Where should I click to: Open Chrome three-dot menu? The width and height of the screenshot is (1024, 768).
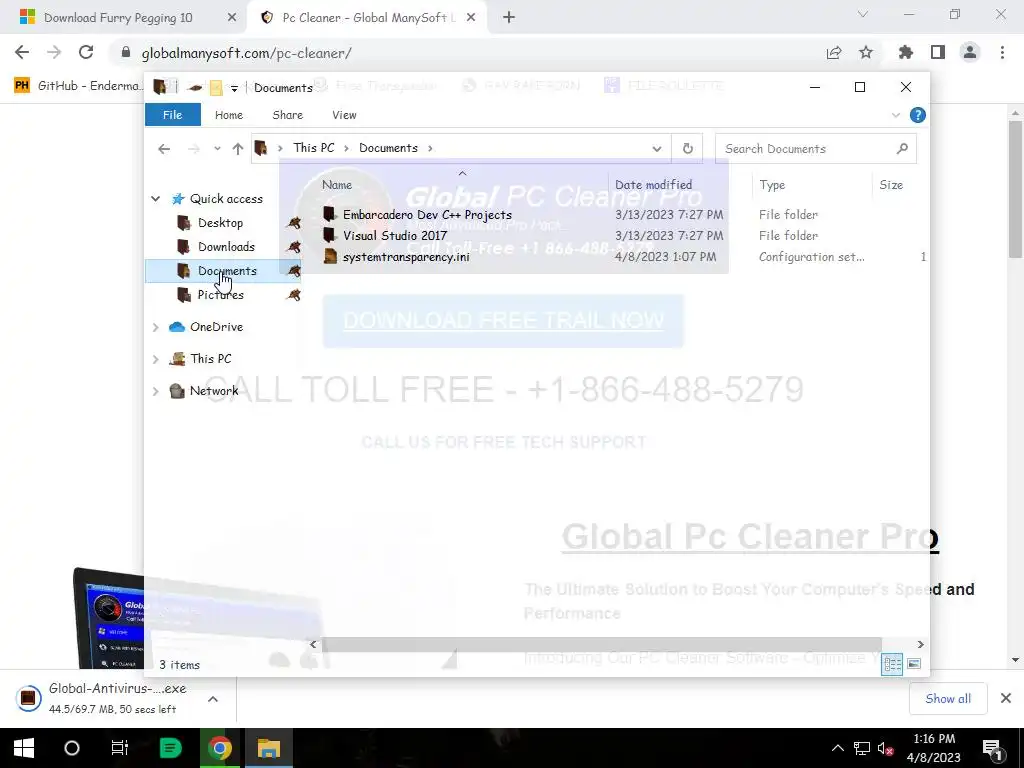click(x=1002, y=53)
